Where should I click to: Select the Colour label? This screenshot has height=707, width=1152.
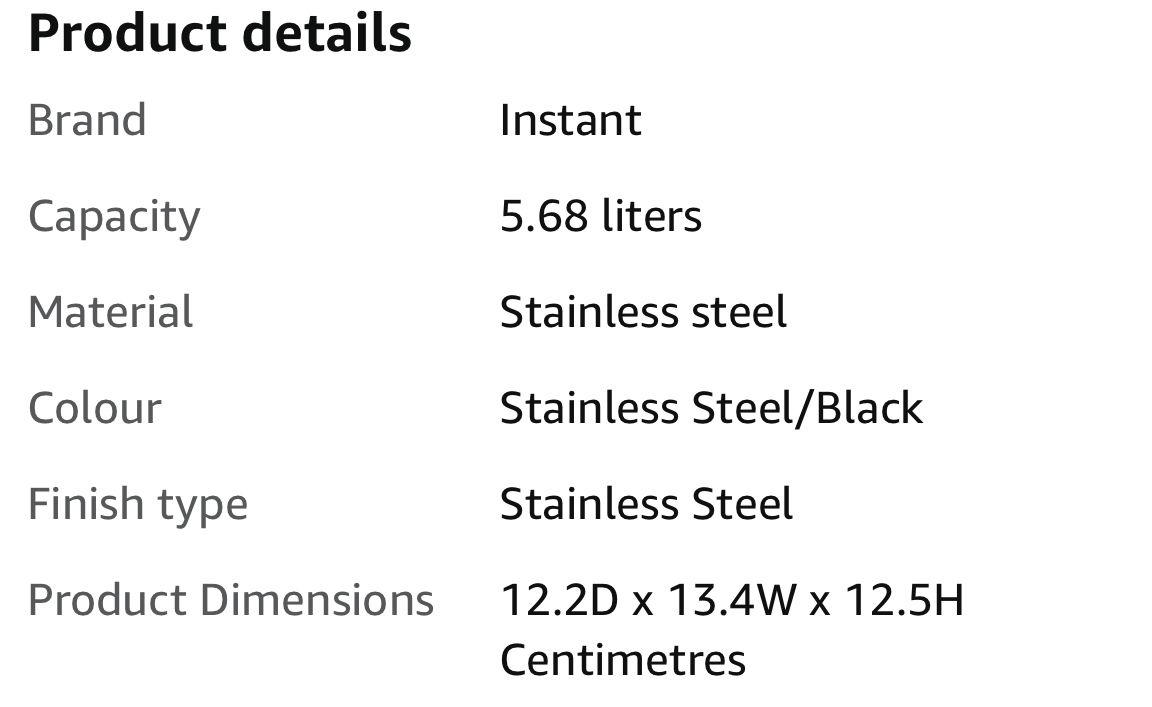coord(95,408)
